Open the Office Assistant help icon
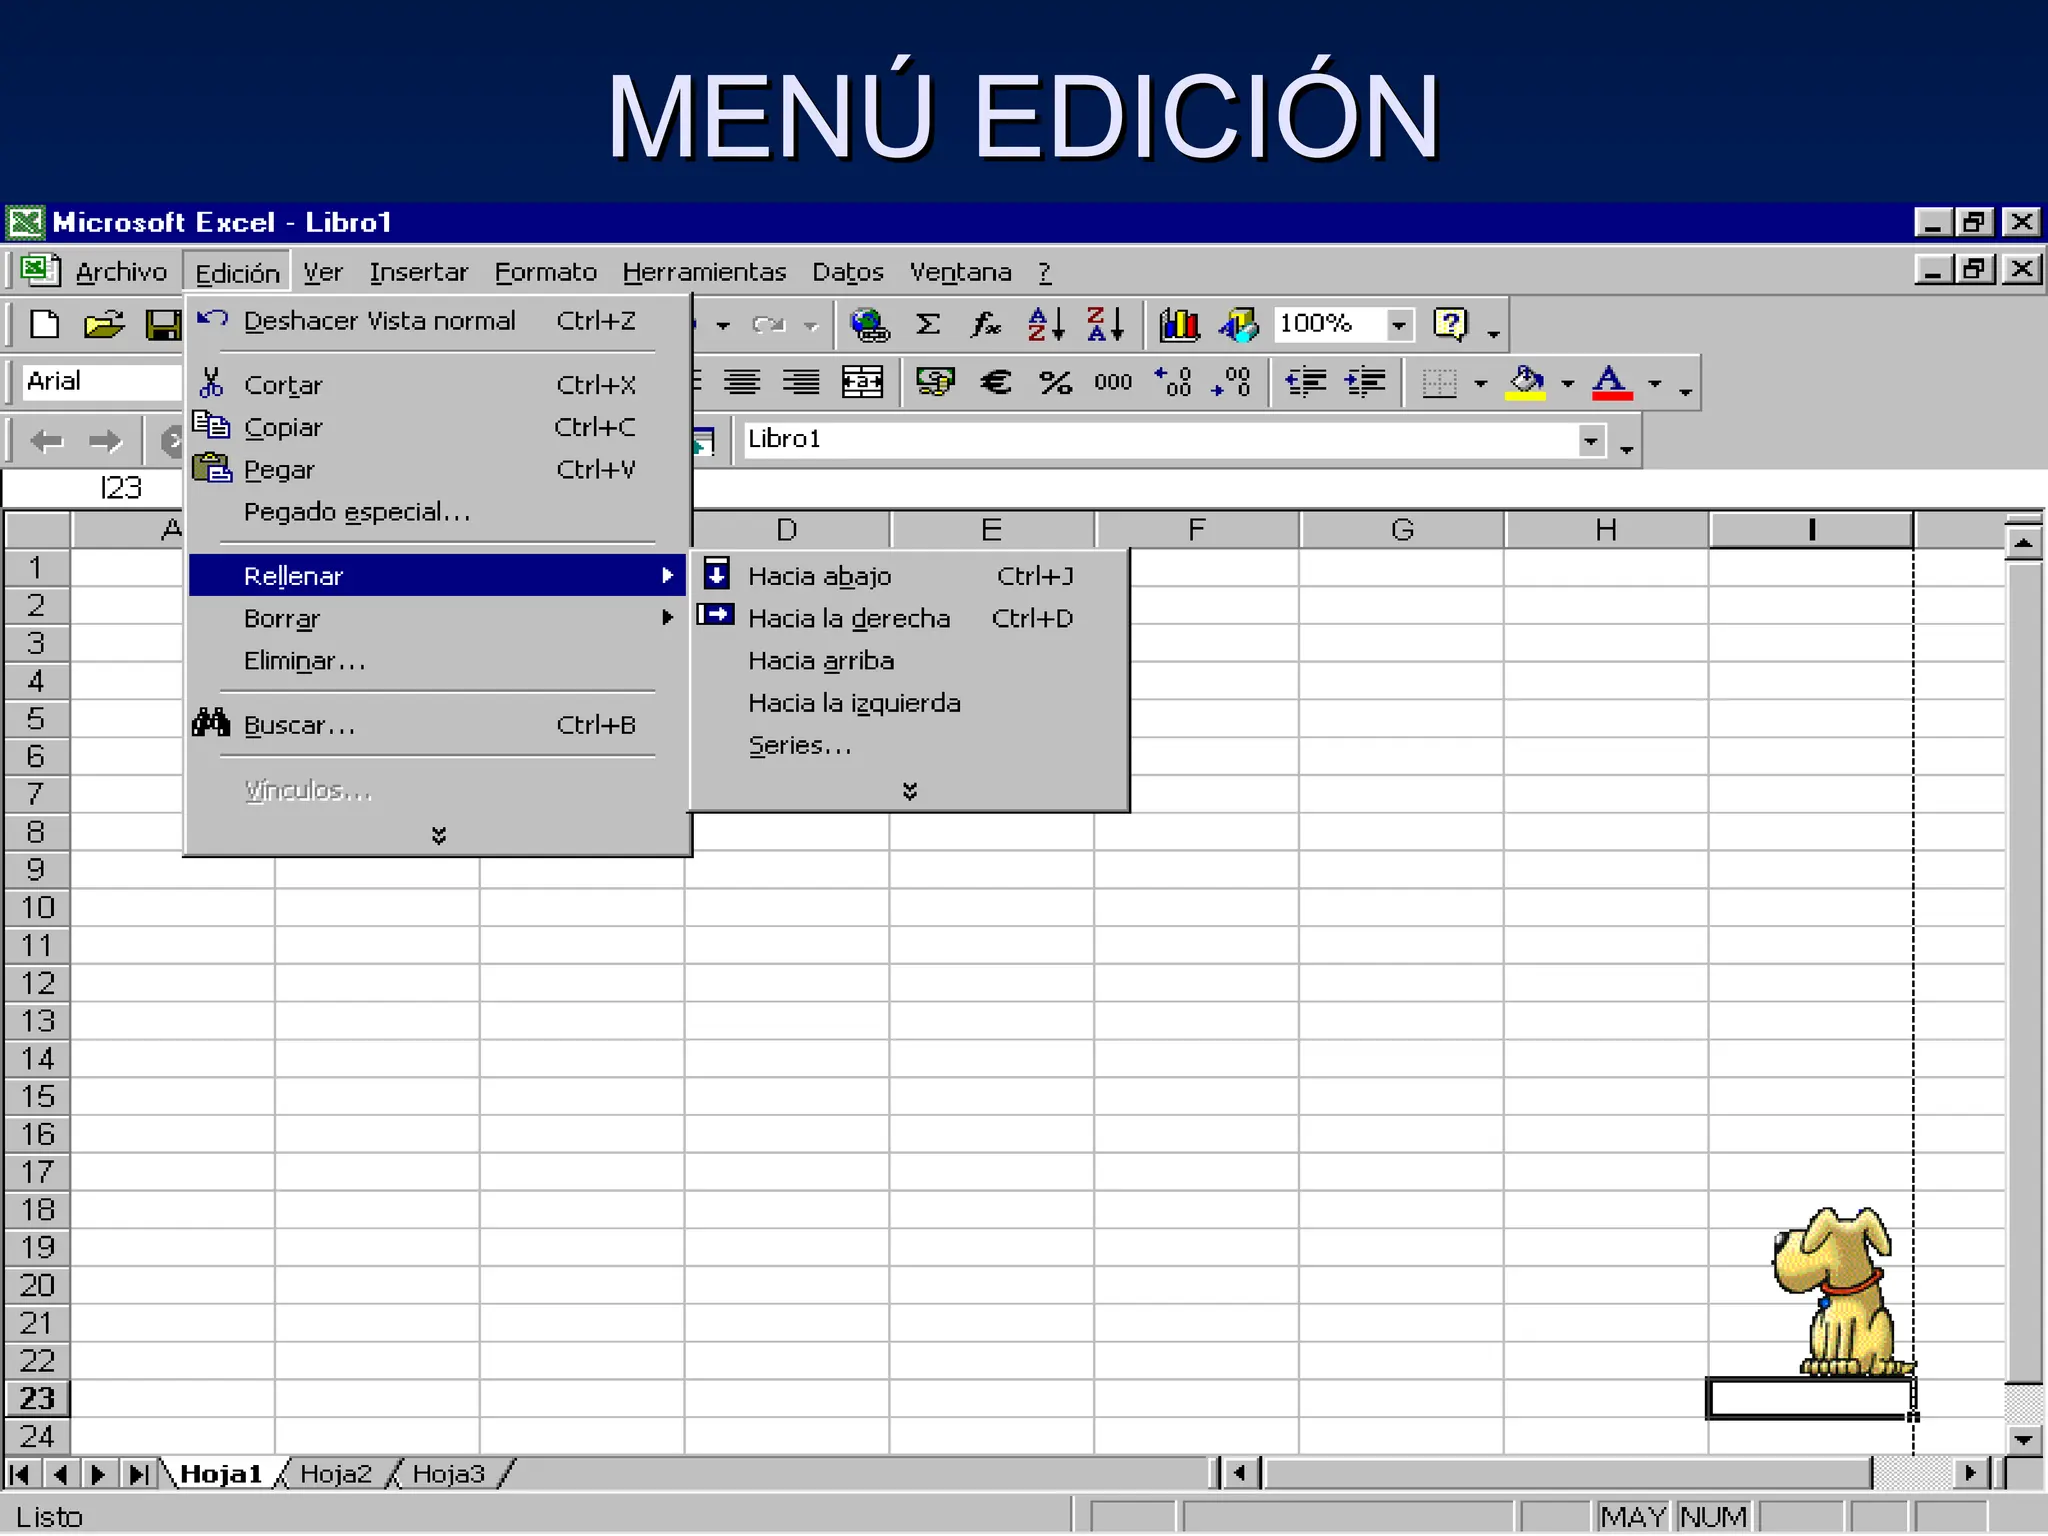Image resolution: width=2048 pixels, height=1536 pixels. click(1450, 324)
